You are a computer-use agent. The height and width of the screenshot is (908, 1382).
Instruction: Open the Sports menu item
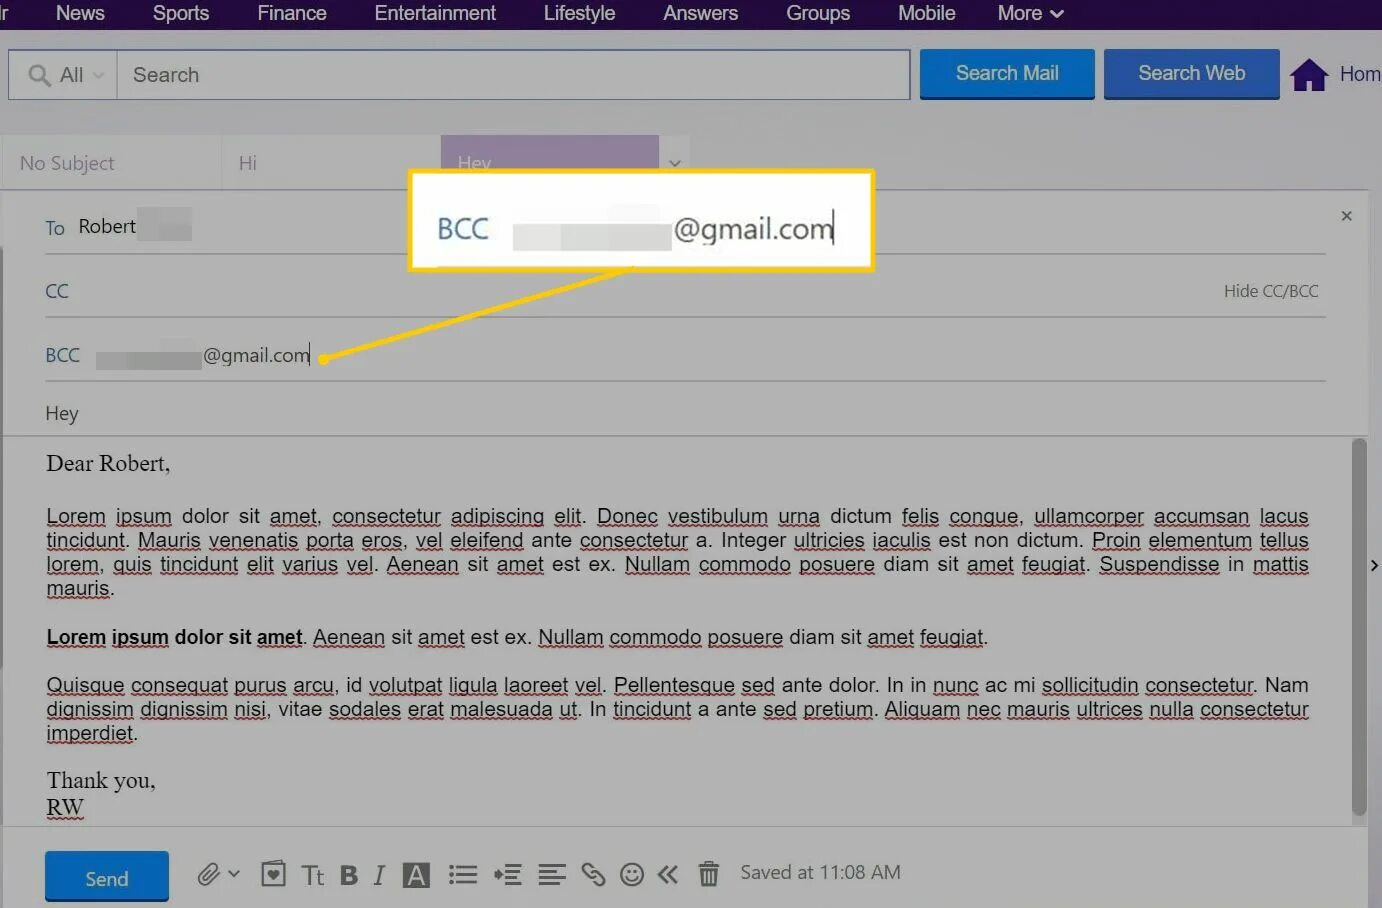[181, 13]
